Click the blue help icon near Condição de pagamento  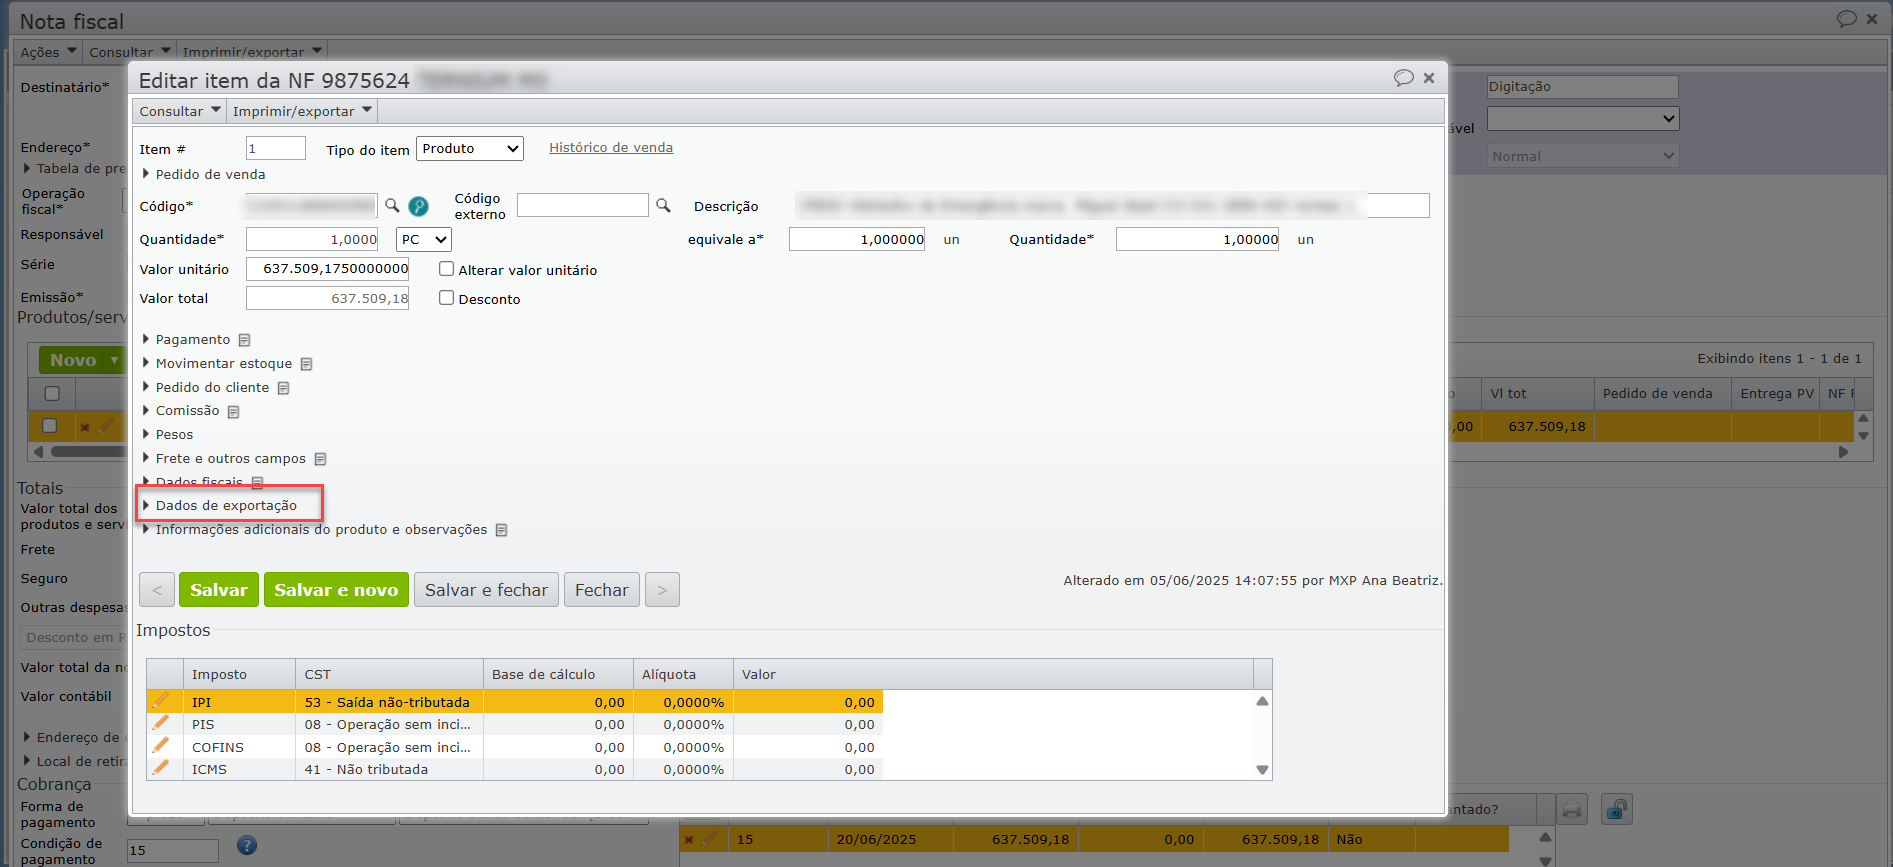point(247,846)
